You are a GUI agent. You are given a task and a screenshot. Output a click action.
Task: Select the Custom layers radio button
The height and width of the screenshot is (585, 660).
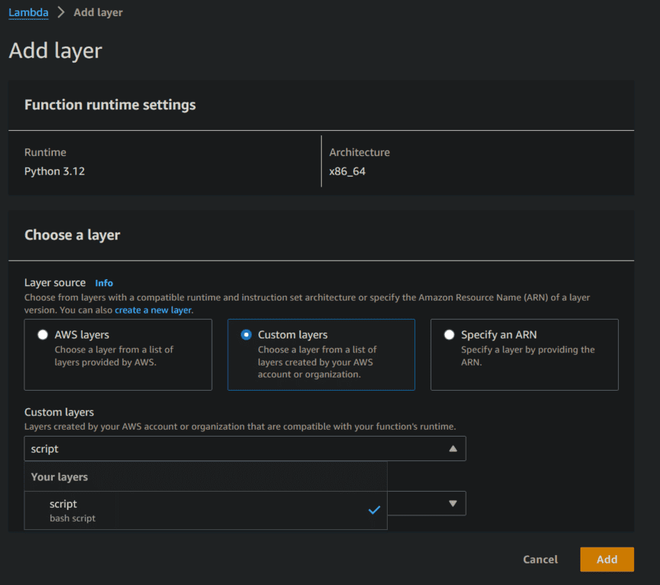point(246,335)
